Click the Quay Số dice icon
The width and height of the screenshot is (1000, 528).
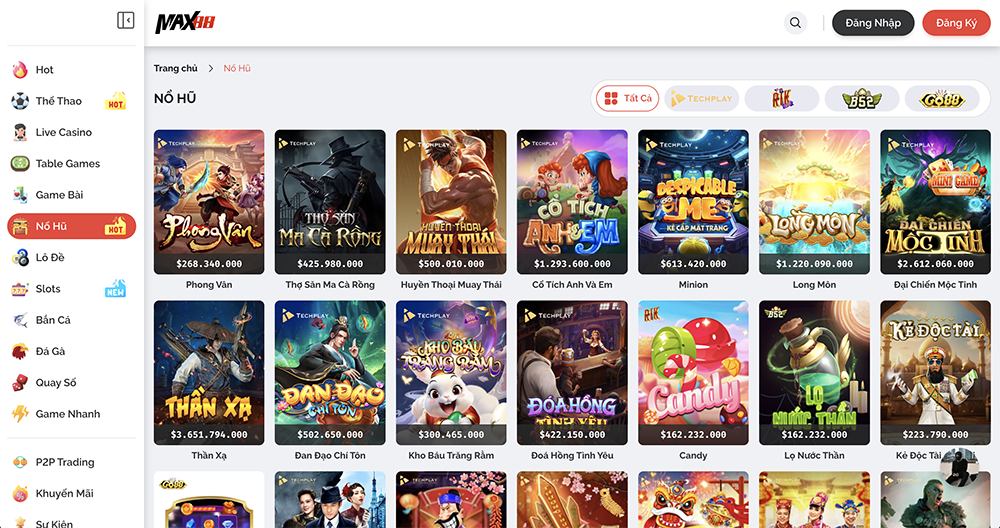[x=20, y=382]
